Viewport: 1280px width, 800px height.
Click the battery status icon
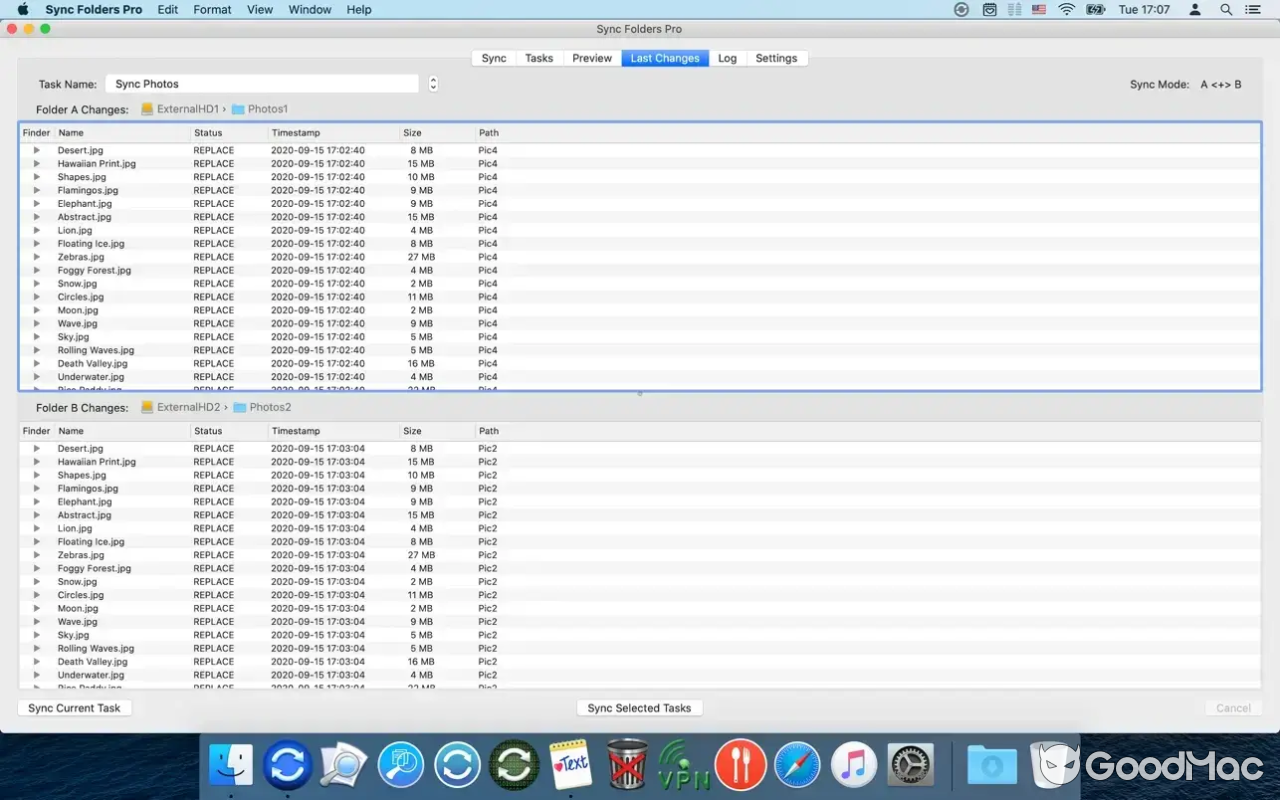click(1094, 9)
